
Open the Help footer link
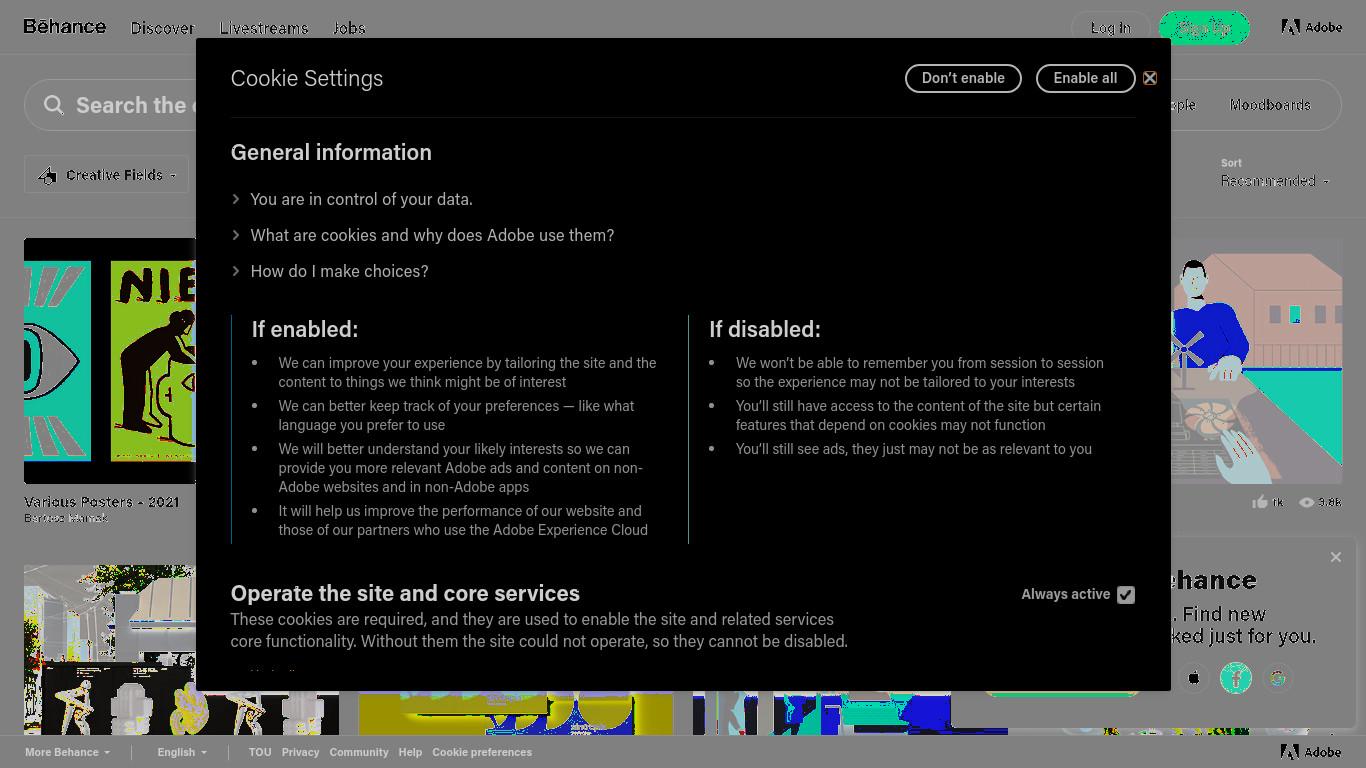tap(410, 752)
